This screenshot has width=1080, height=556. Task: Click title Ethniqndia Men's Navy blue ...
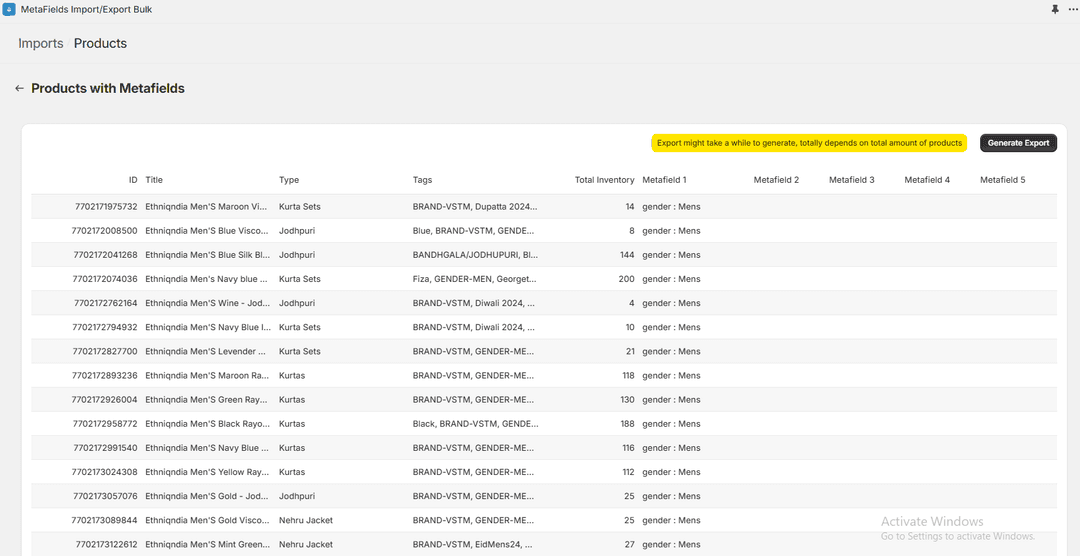click(207, 279)
